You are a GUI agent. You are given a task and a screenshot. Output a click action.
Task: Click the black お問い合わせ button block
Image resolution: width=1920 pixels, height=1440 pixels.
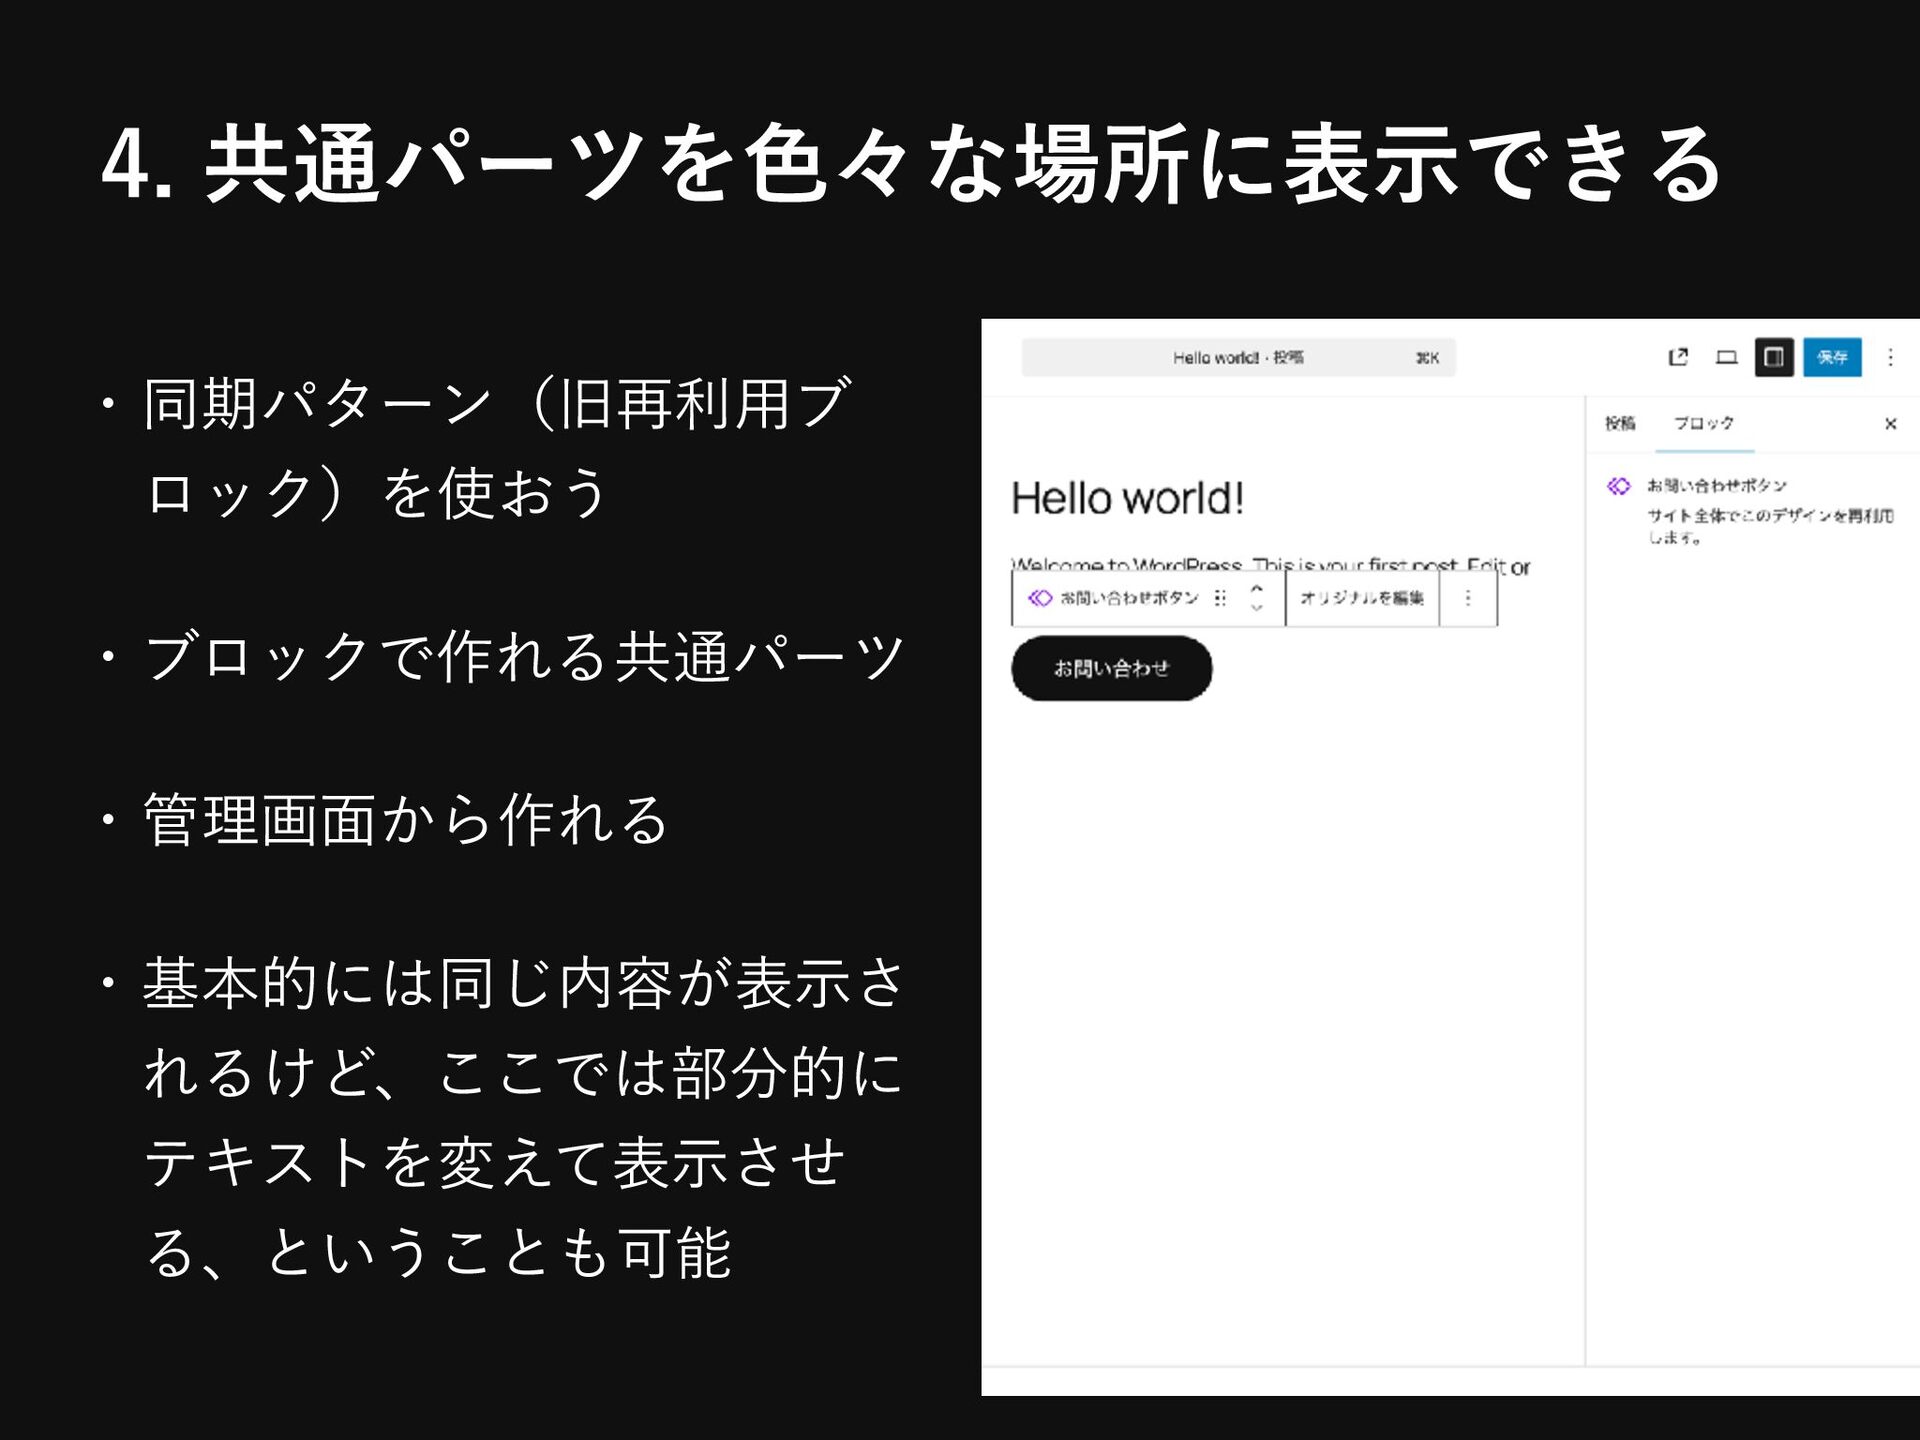[1111, 668]
